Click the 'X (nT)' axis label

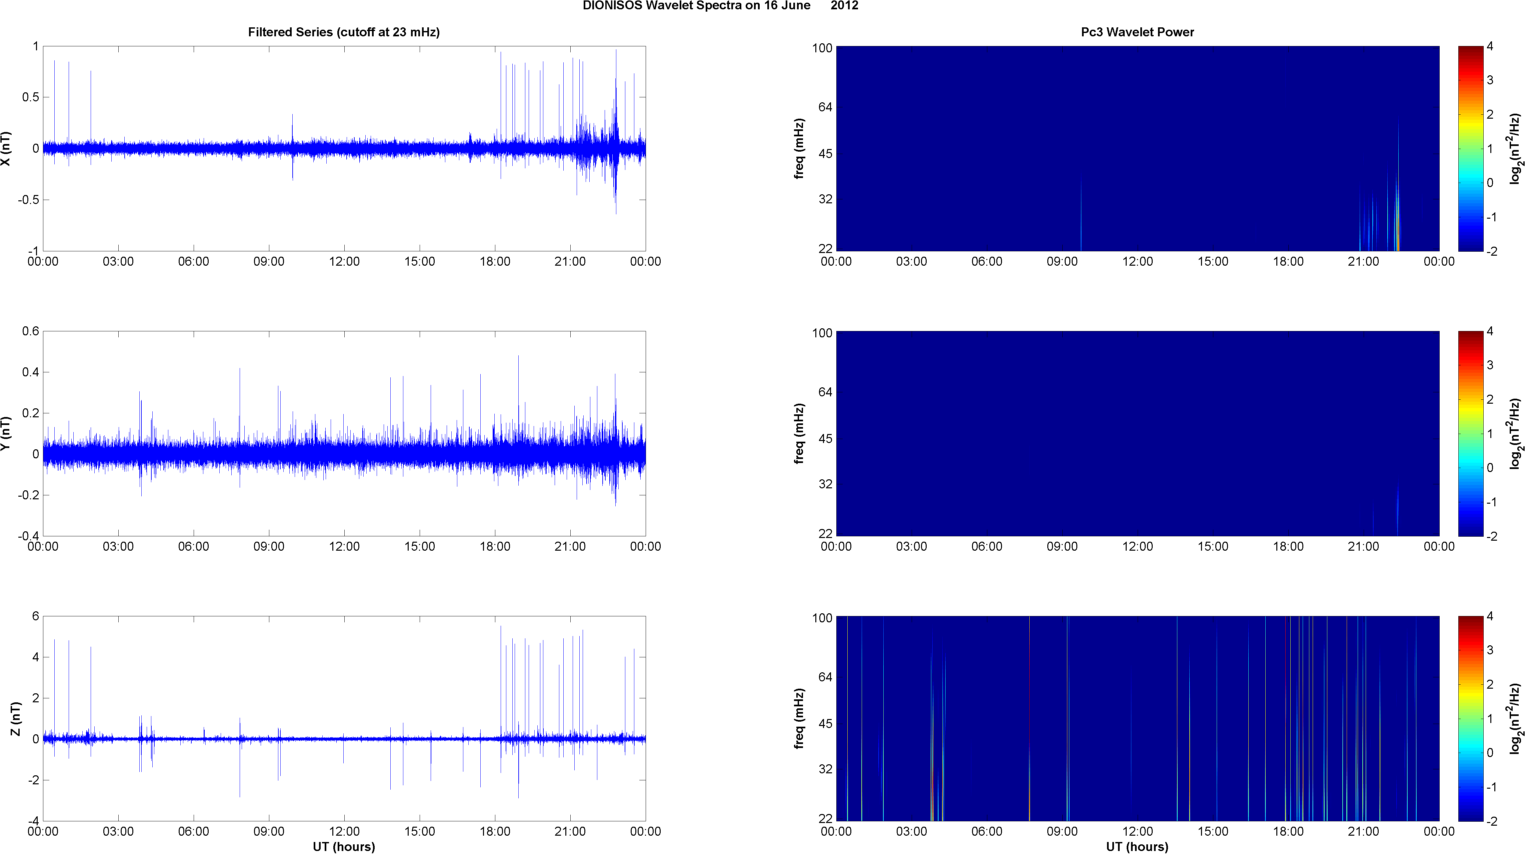pyautogui.click(x=7, y=148)
